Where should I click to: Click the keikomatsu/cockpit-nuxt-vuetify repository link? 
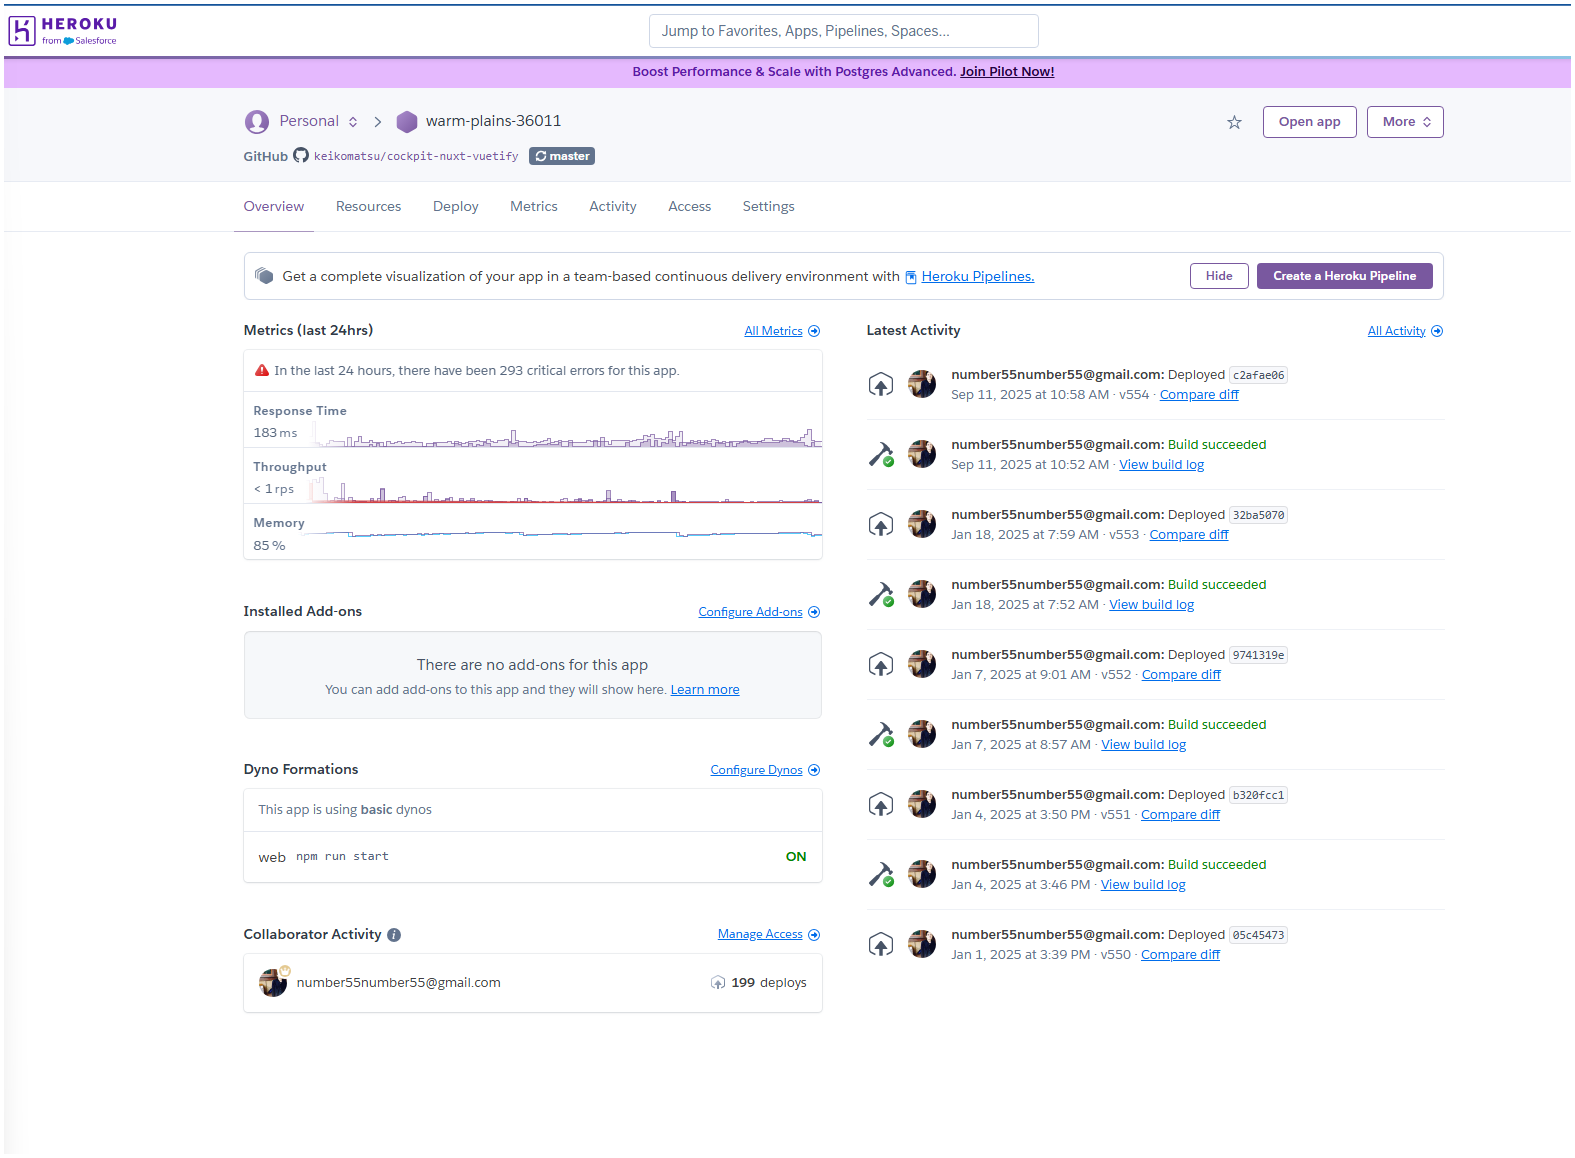pos(416,156)
